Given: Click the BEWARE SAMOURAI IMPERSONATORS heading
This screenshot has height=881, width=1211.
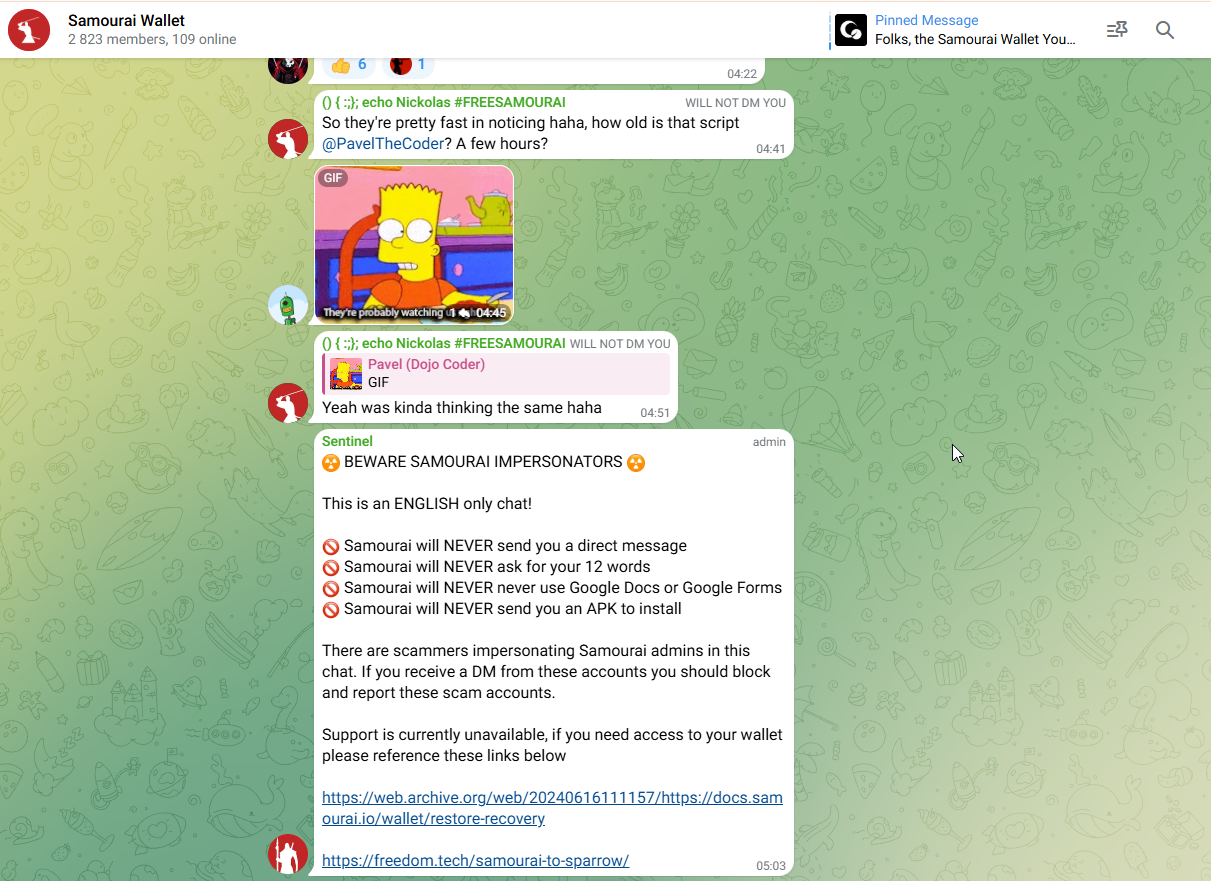Looking at the screenshot, I should (x=483, y=462).
